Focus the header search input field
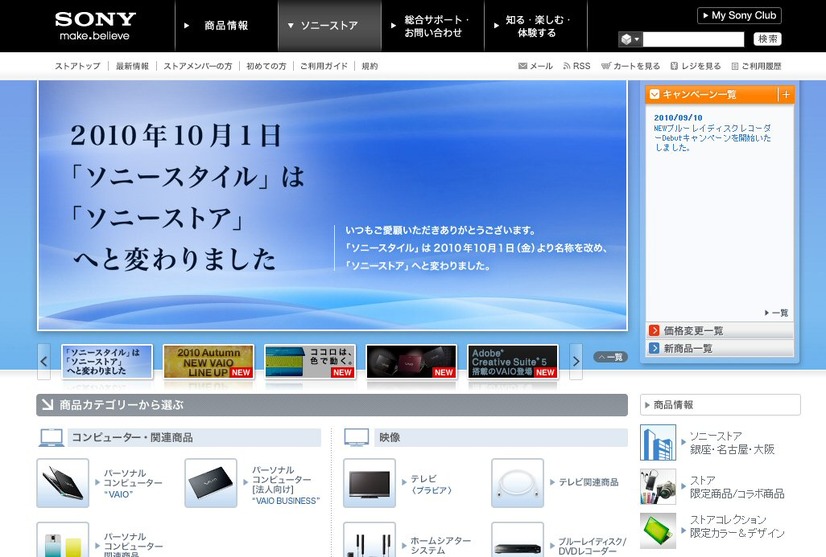The width and height of the screenshot is (826, 557). 693,39
